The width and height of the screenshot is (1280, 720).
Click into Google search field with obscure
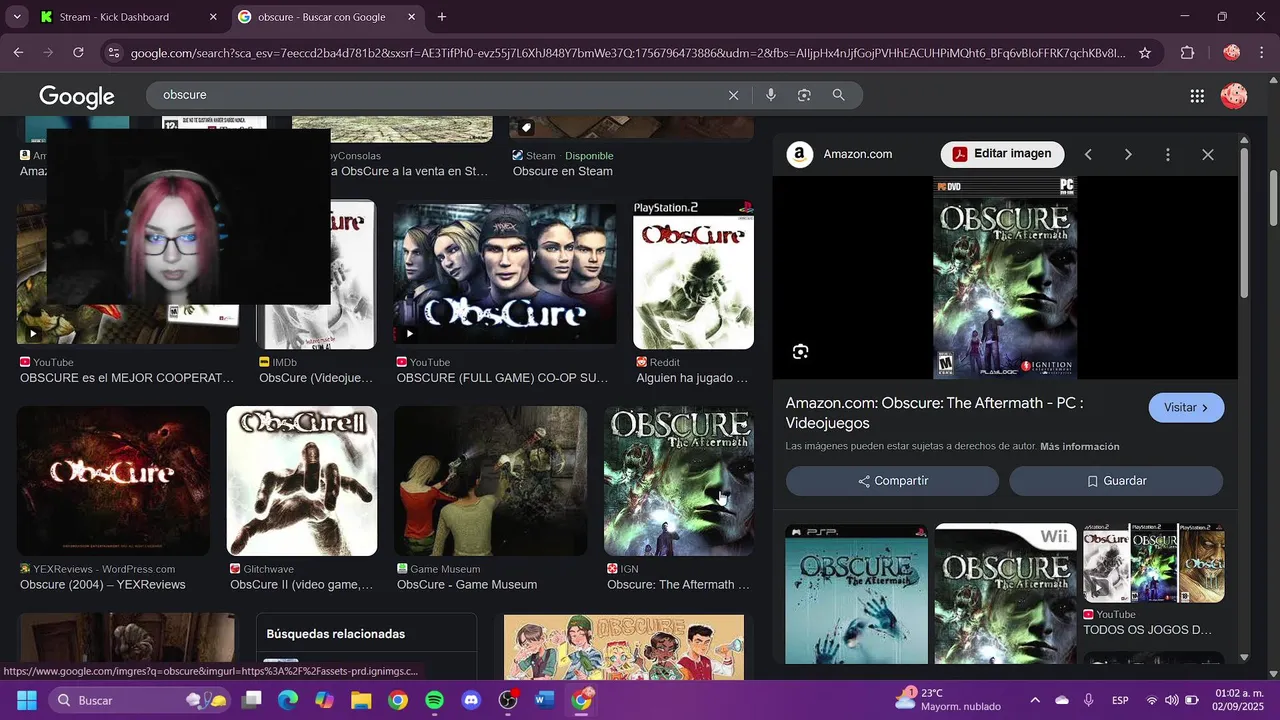point(440,95)
